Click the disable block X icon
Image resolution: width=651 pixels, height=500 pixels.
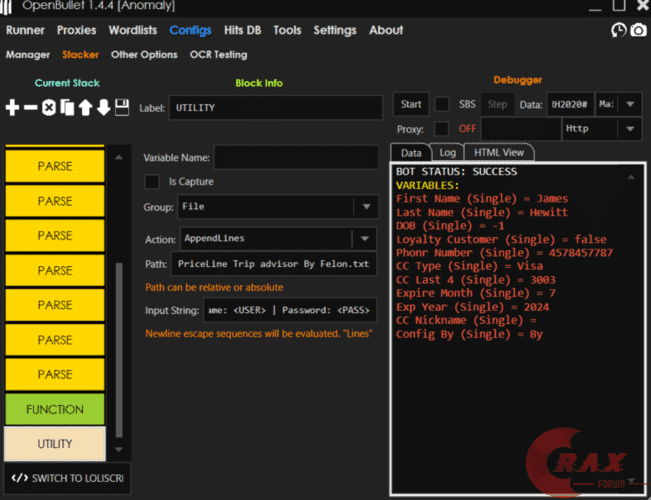point(48,107)
